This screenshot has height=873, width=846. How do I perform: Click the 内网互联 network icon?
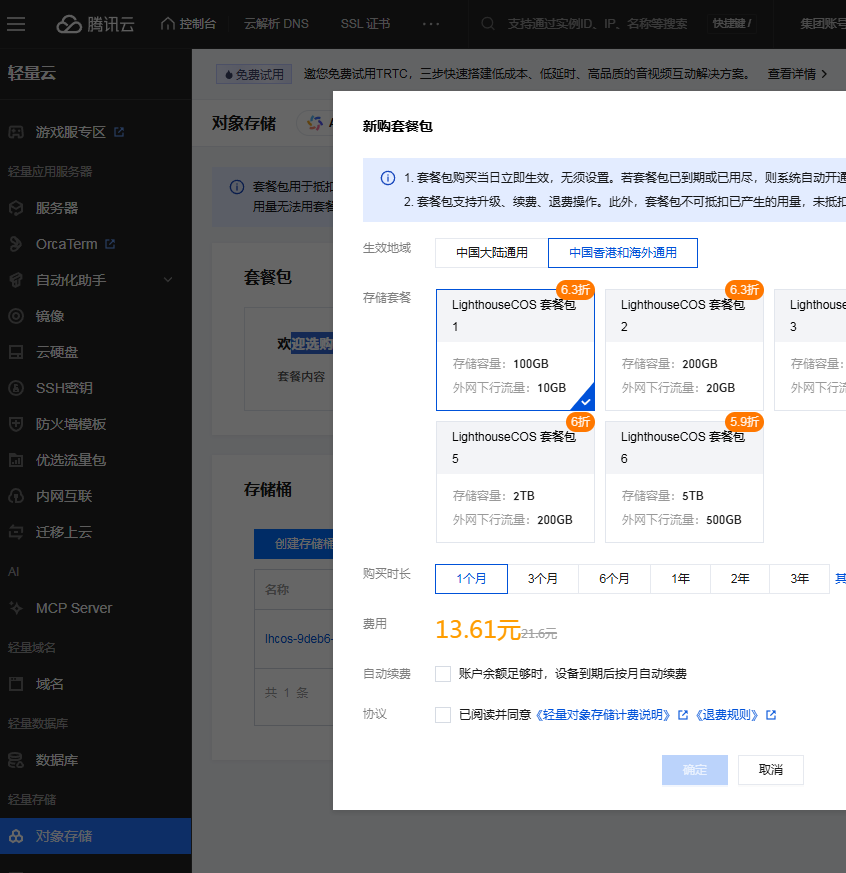[16, 496]
